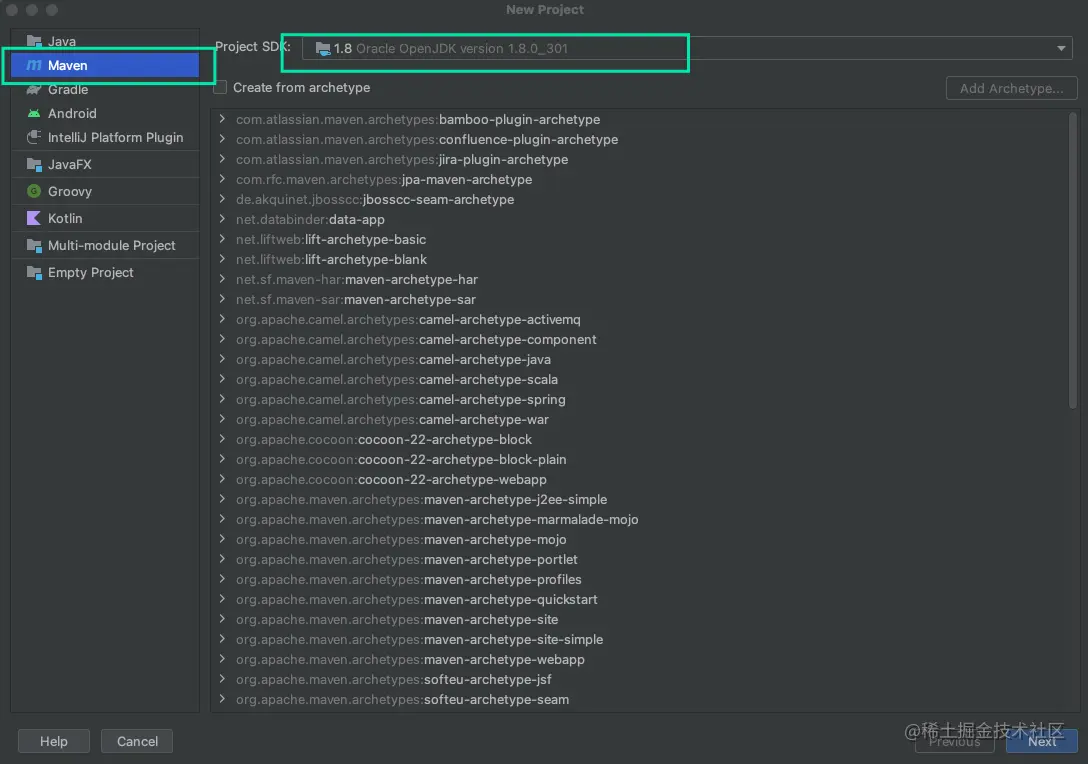Viewport: 1088px width, 764px height.
Task: Click the JDK folder icon in the SDK field
Action: tap(323, 49)
